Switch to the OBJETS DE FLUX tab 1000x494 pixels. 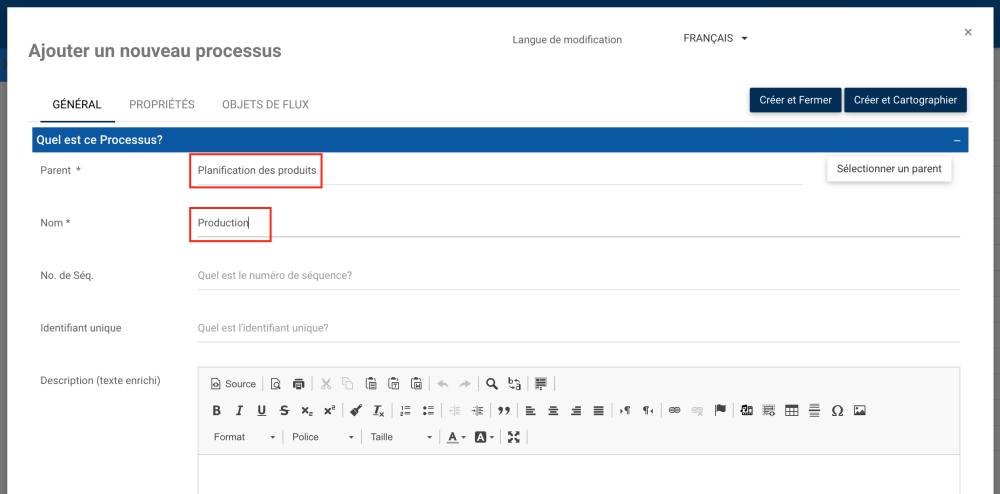(x=265, y=105)
